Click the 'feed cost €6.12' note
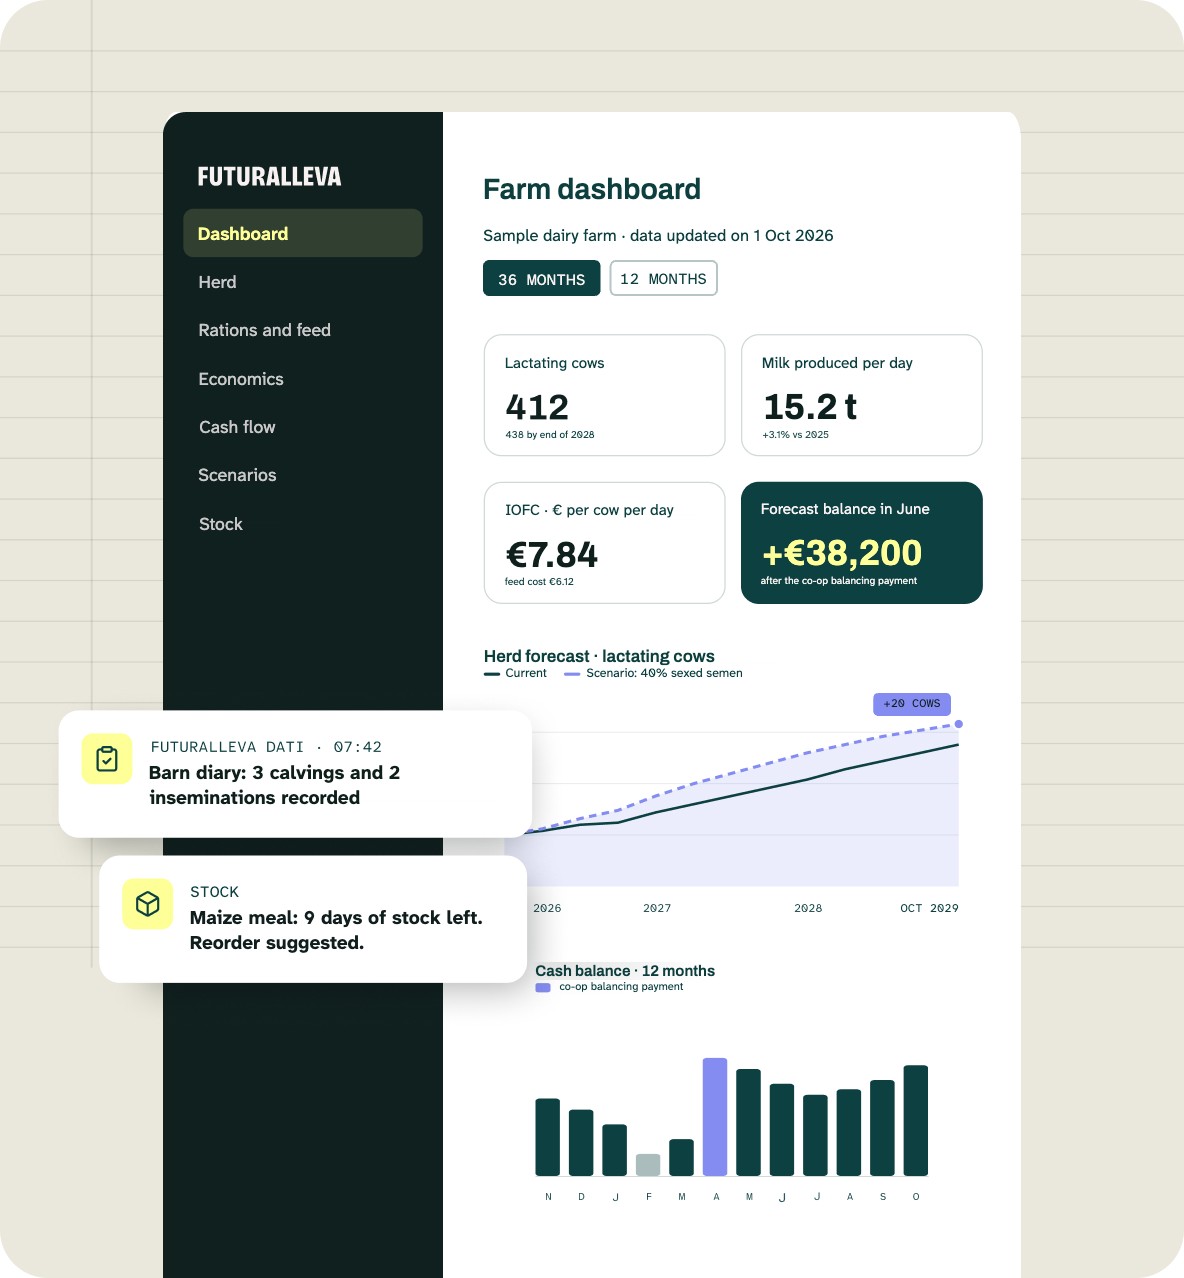 pyautogui.click(x=539, y=582)
